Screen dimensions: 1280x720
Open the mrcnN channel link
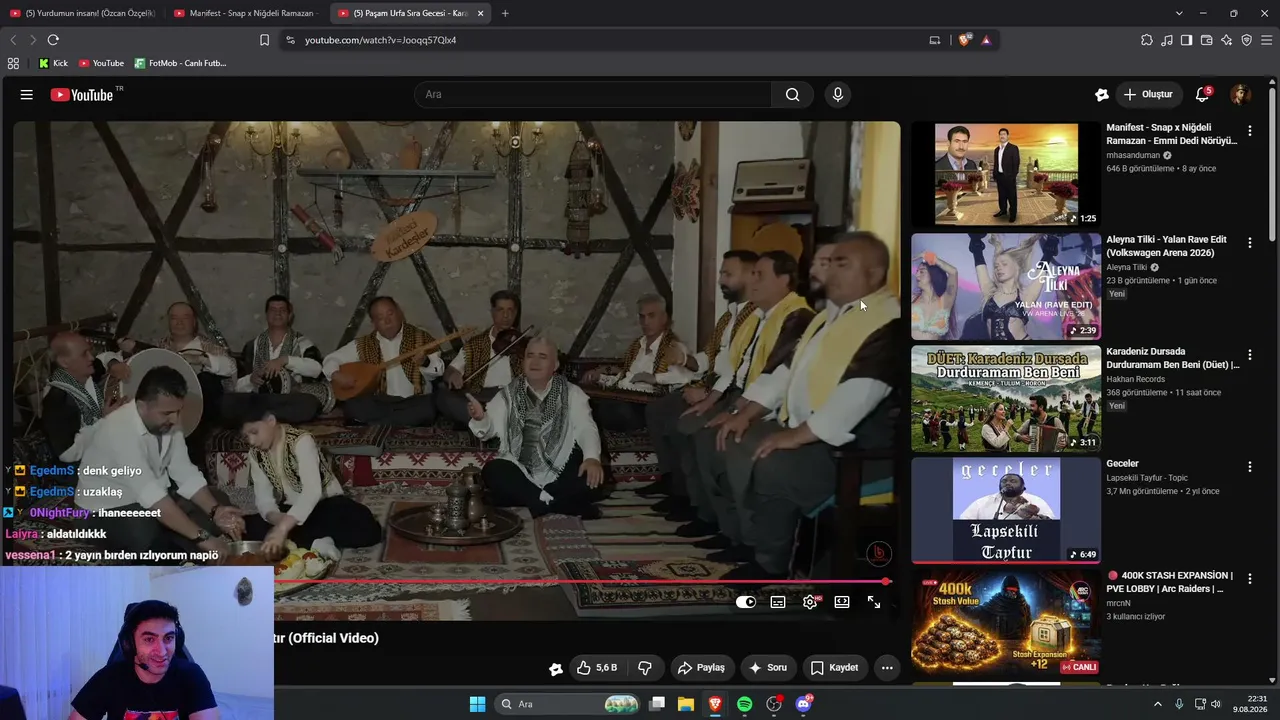coord(1118,603)
